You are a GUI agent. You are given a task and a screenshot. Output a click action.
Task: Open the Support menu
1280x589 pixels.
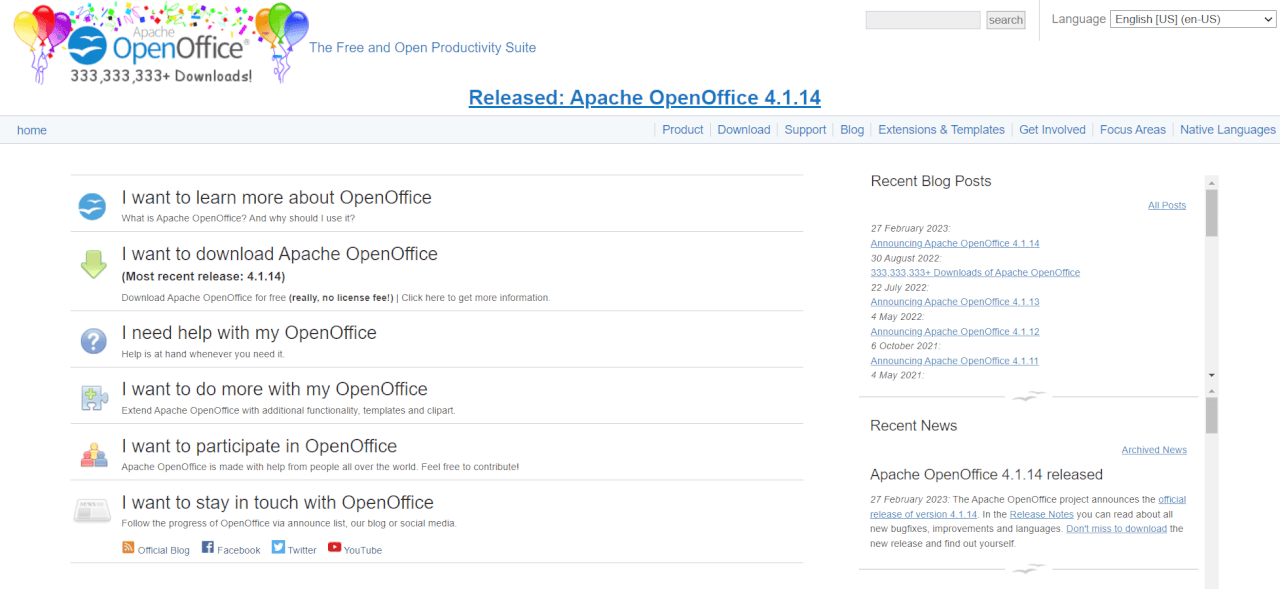(805, 130)
